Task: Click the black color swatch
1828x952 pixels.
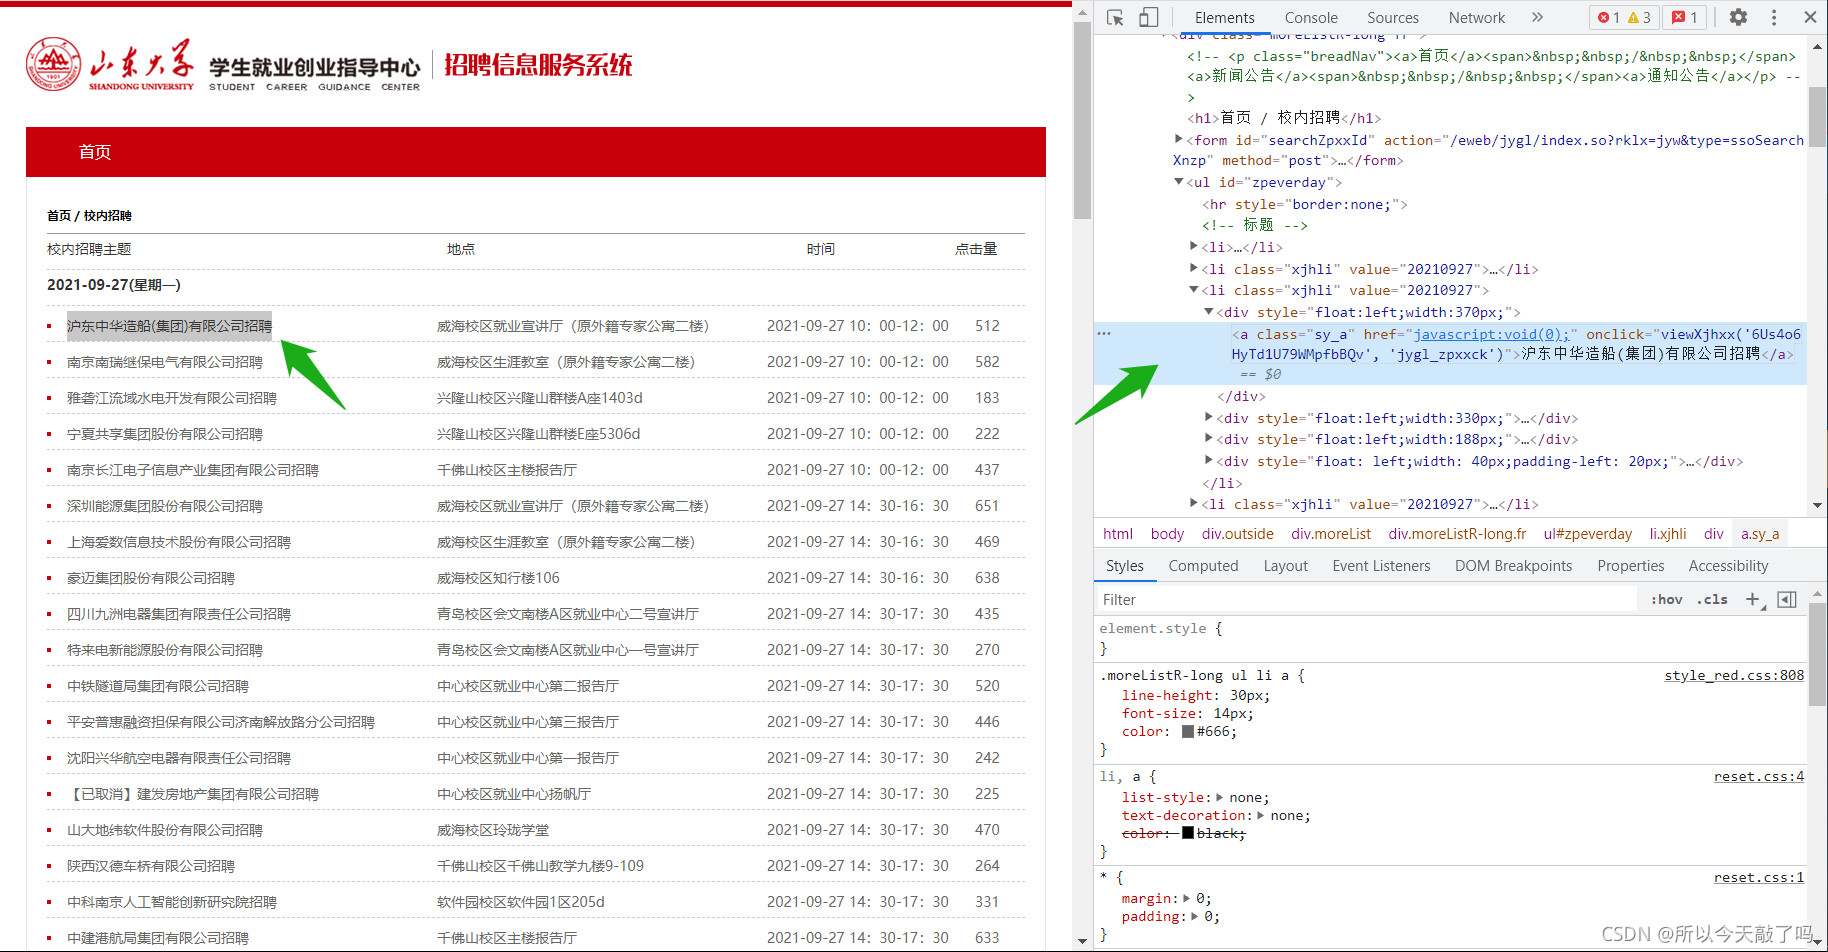Action: click(1188, 833)
